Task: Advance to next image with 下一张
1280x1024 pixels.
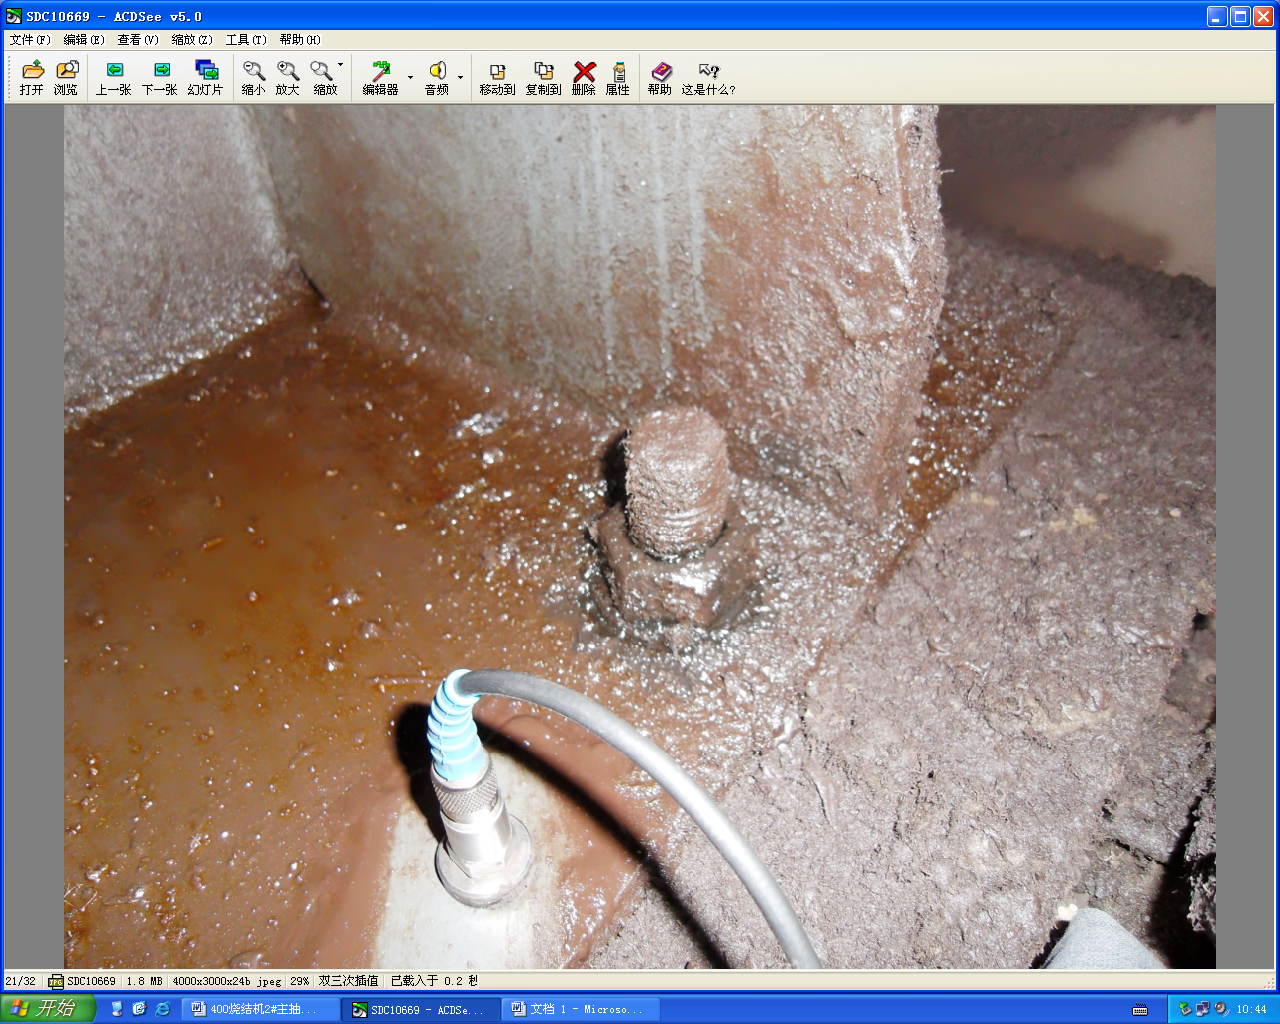Action: [160, 78]
